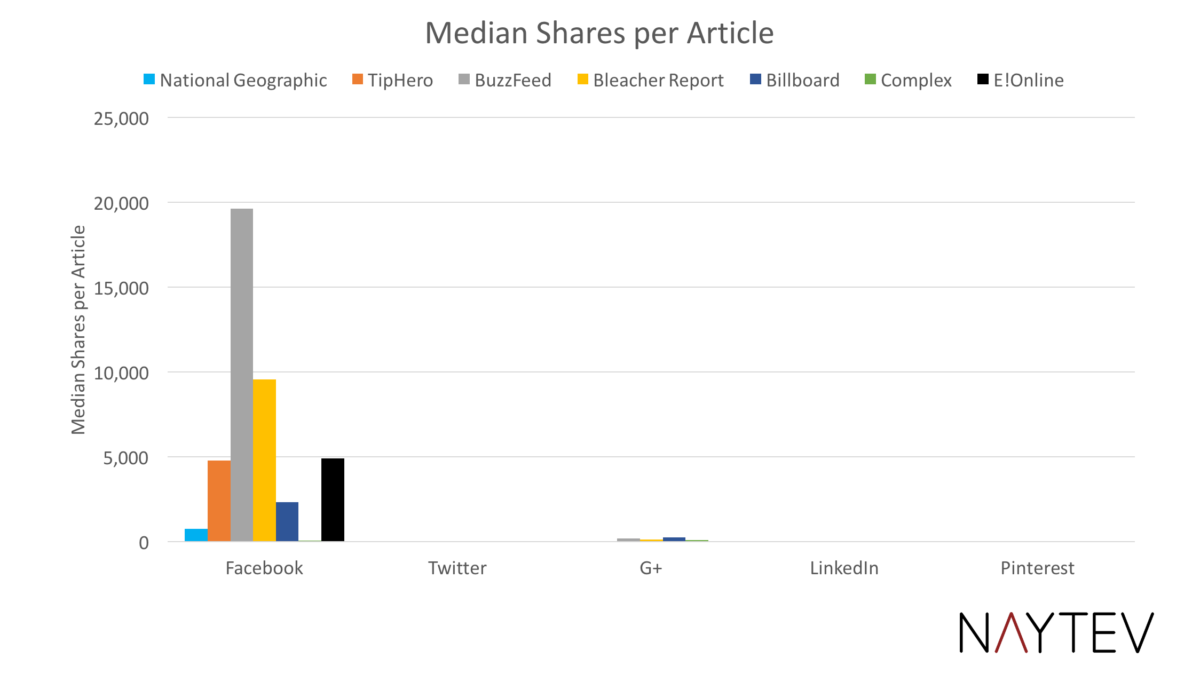The image size is (1200, 682).
Task: Select the orange TipHero Facebook bar
Action: [219, 501]
